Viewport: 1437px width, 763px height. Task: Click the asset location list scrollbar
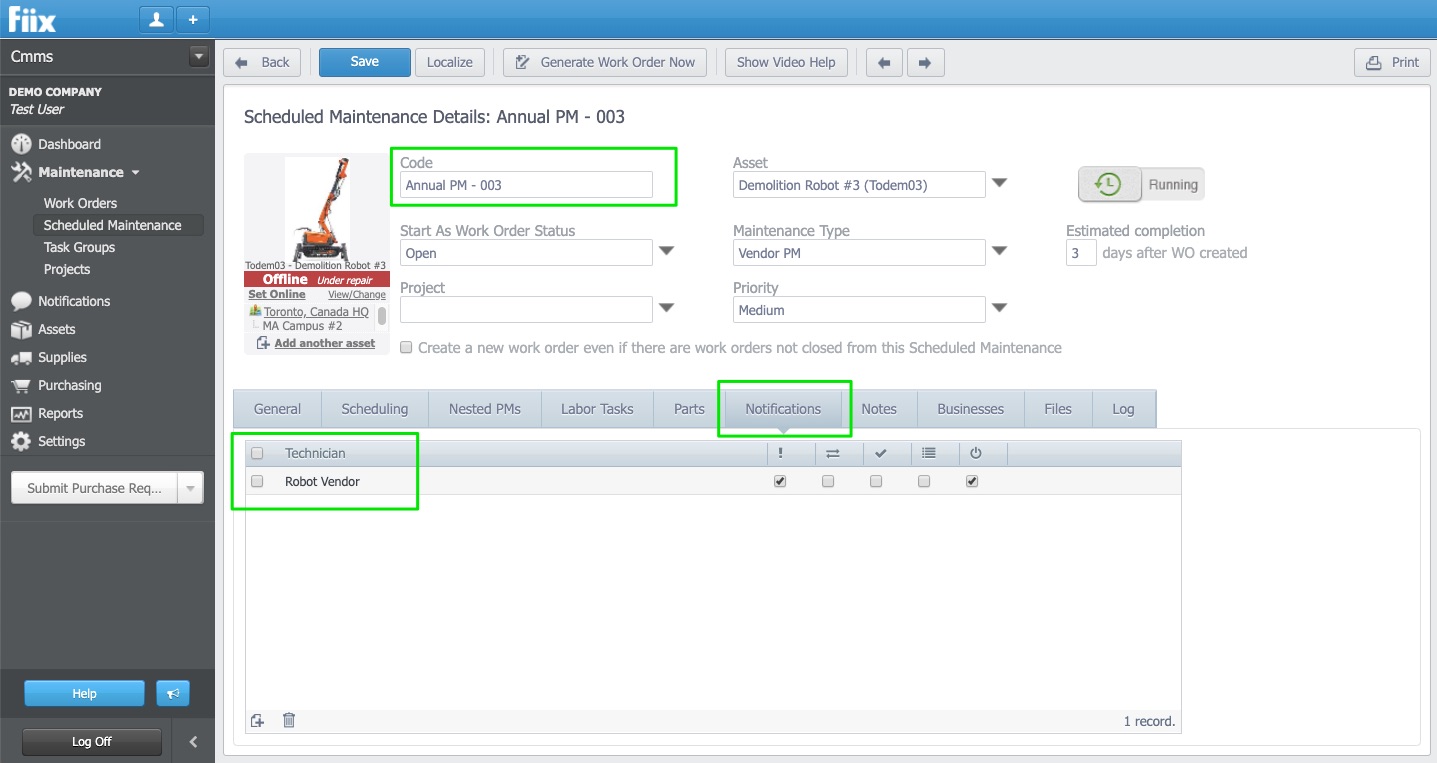point(382,317)
